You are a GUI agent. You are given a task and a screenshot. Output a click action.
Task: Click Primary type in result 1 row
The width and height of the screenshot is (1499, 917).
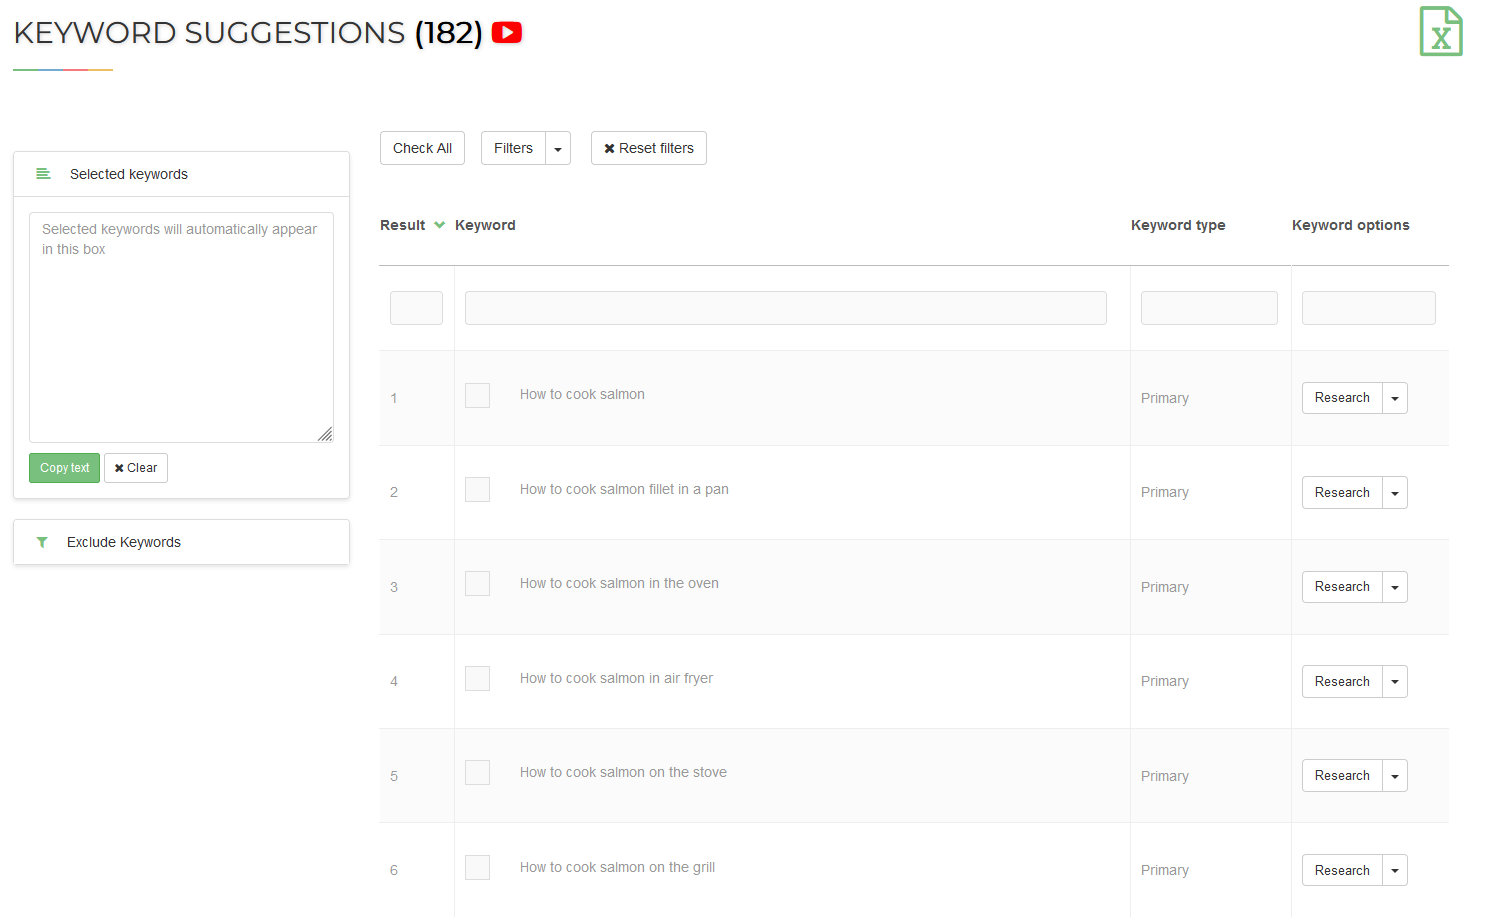pyautogui.click(x=1165, y=398)
